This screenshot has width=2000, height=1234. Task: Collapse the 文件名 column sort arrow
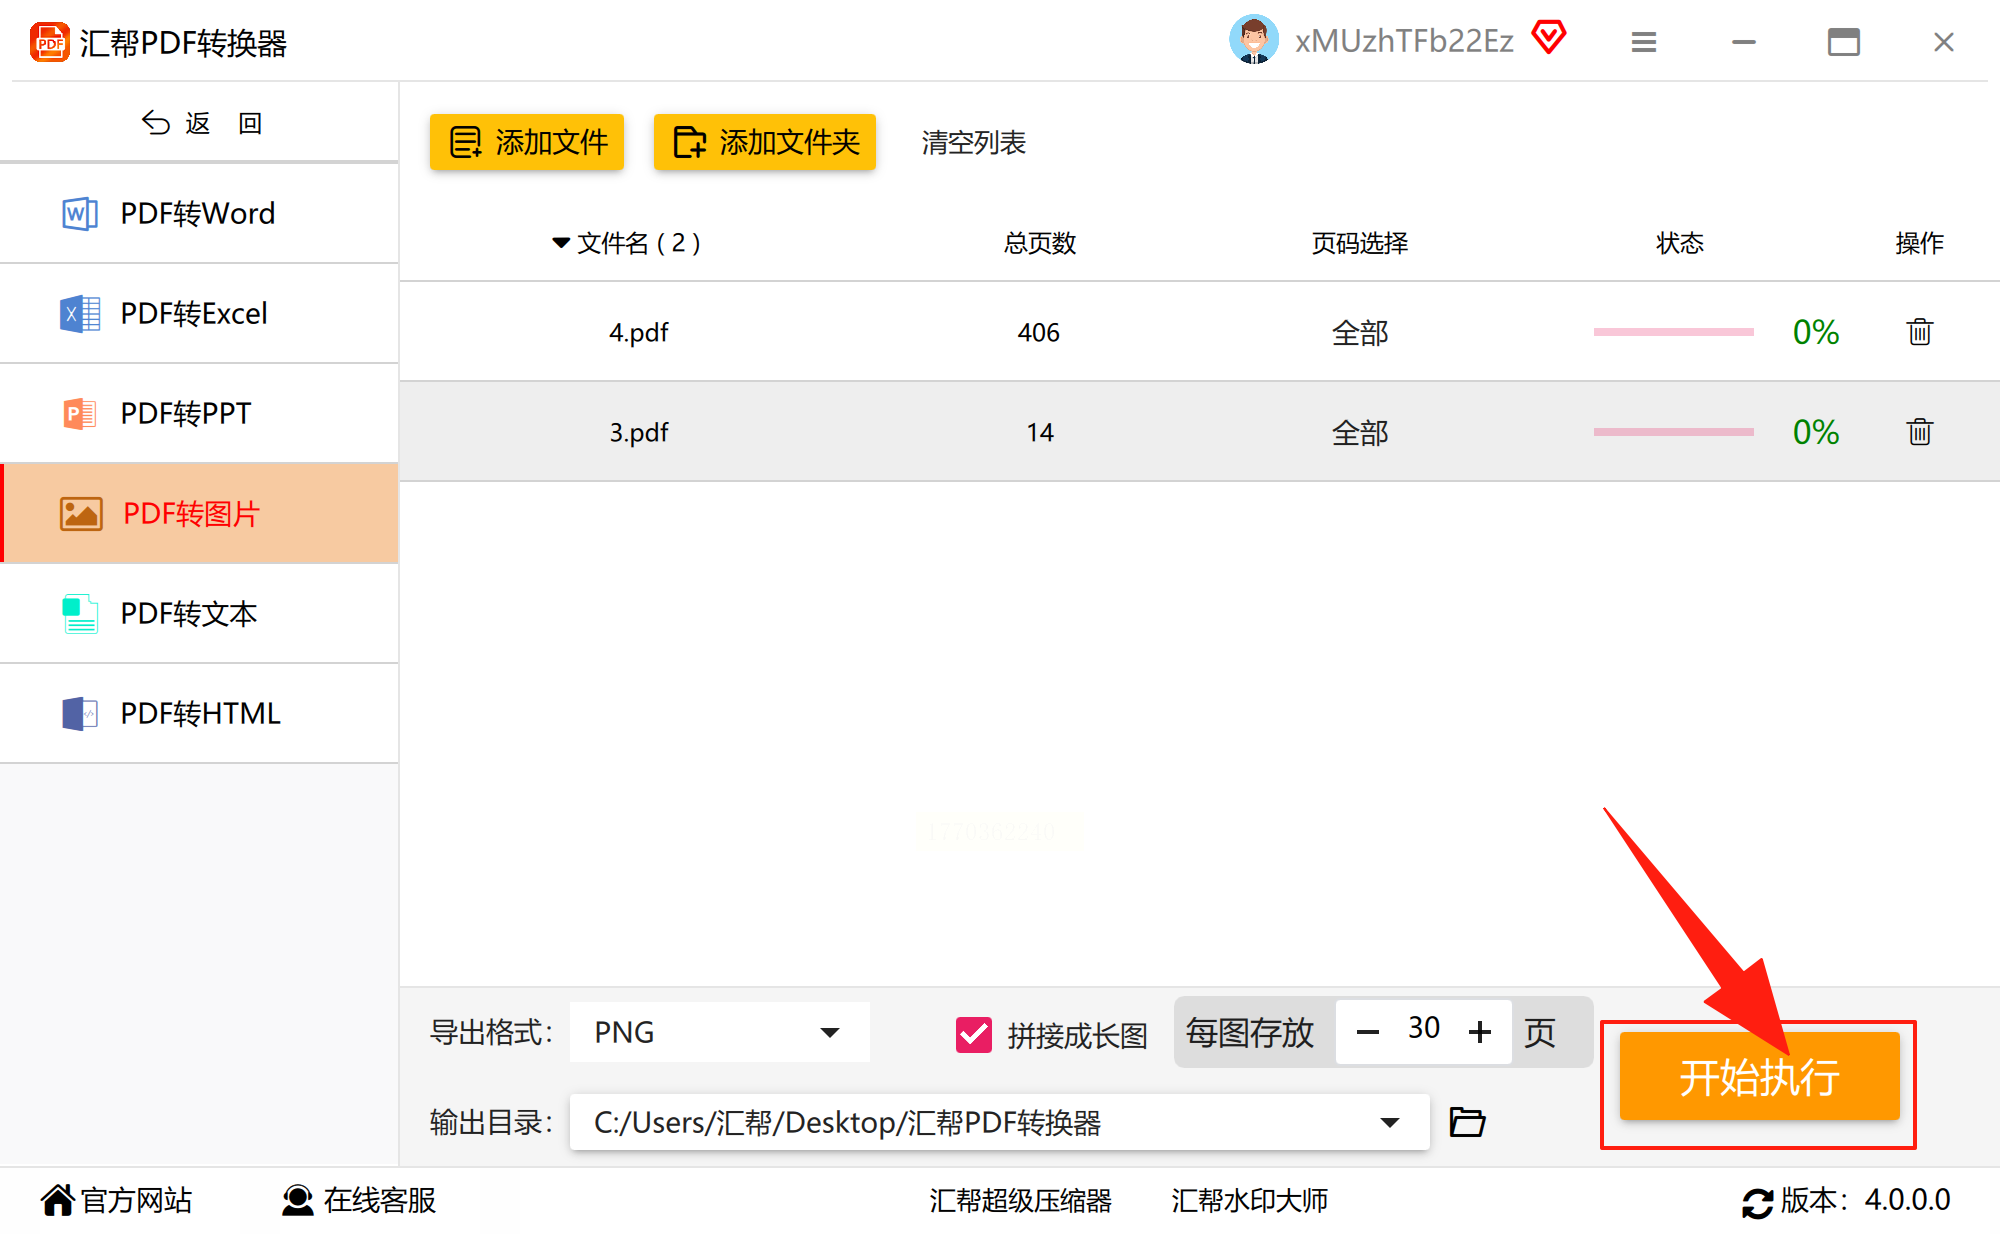[561, 243]
